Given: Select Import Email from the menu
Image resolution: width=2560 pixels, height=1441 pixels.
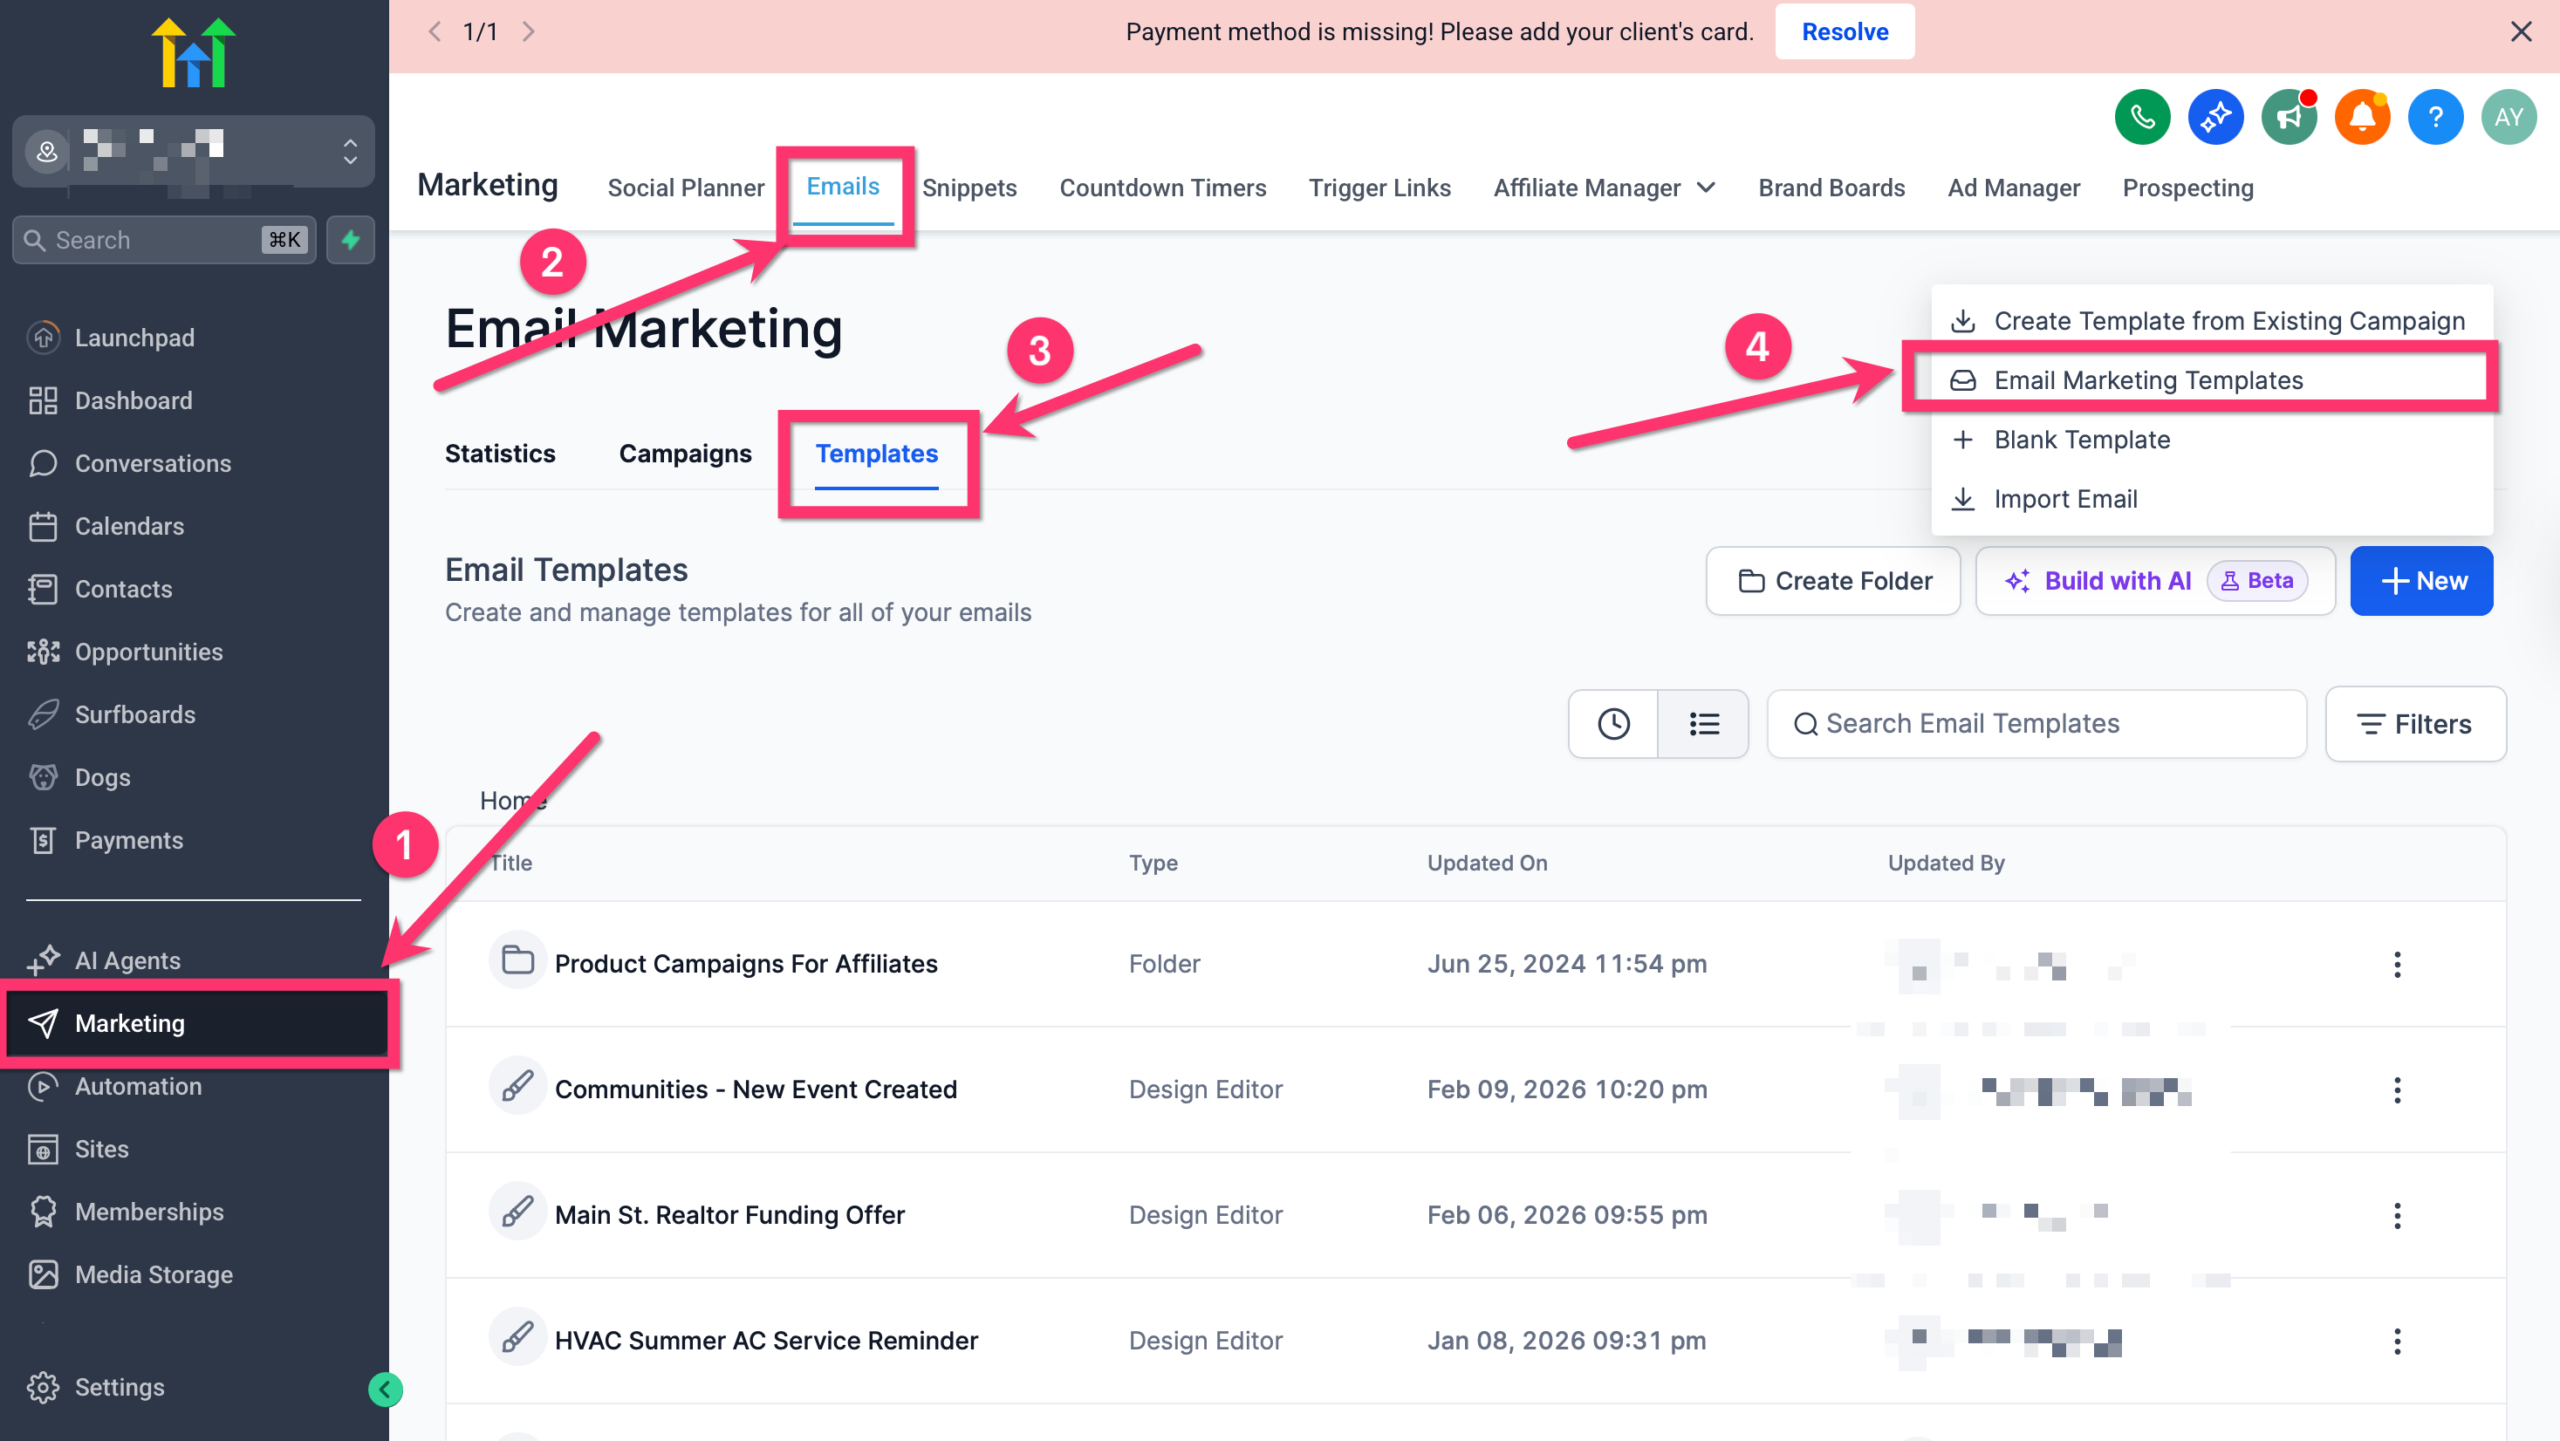Looking at the screenshot, I should point(2066,498).
